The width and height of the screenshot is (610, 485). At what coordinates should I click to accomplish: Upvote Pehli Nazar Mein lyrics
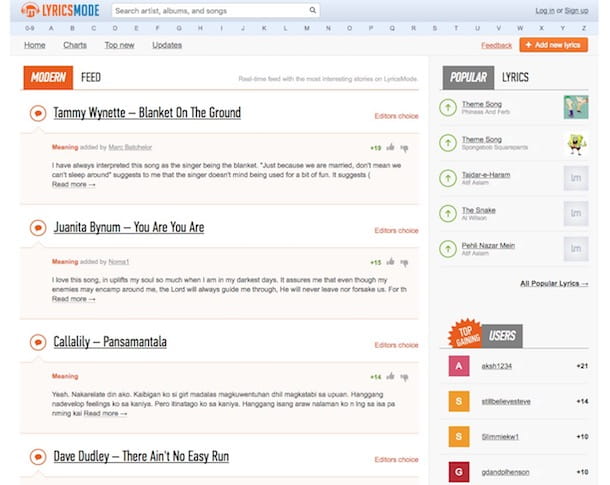pyautogui.click(x=448, y=249)
